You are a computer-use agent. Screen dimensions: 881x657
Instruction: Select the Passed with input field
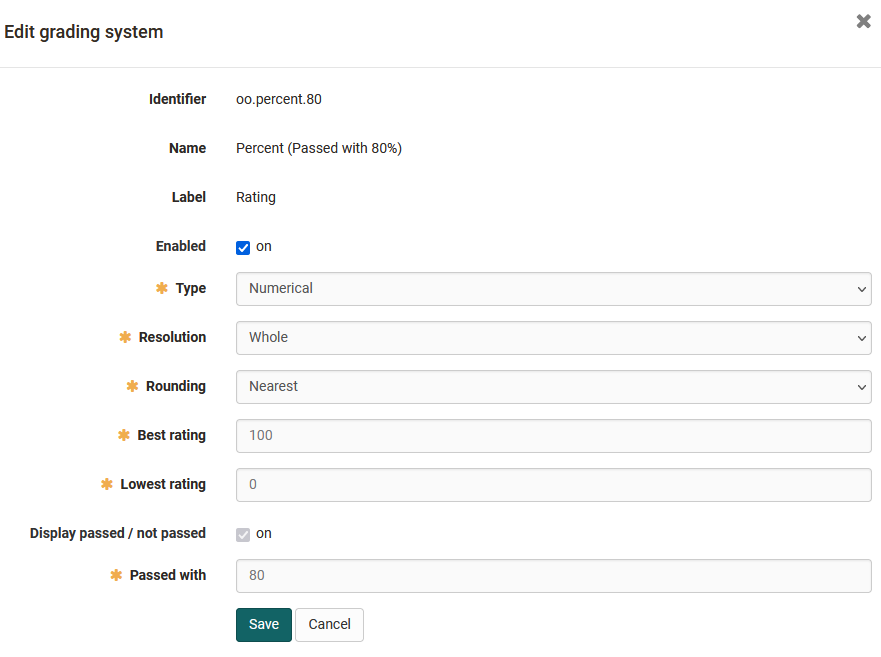[x=553, y=576]
